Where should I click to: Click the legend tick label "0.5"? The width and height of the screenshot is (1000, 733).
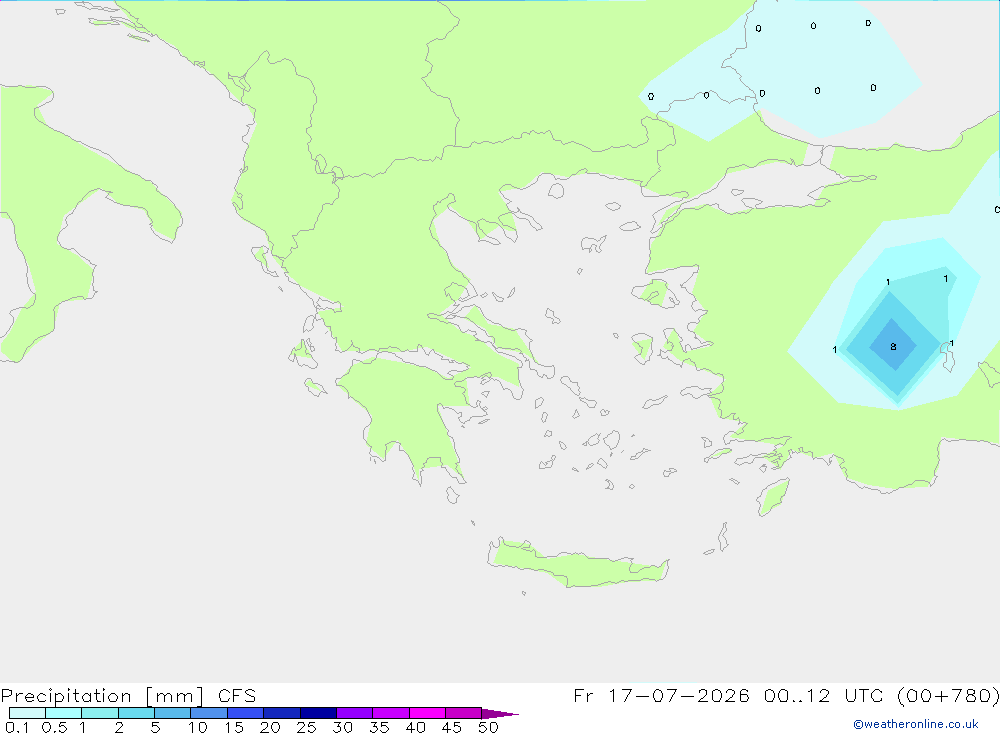pos(54,727)
